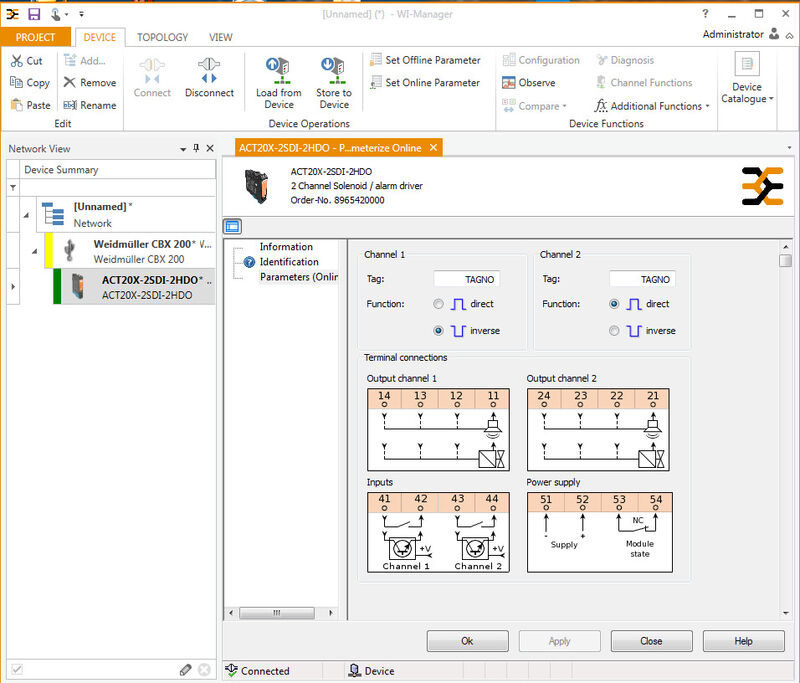Image resolution: width=800 pixels, height=683 pixels.
Task: Click the Channel 1 Tag input field
Action: coord(466,280)
